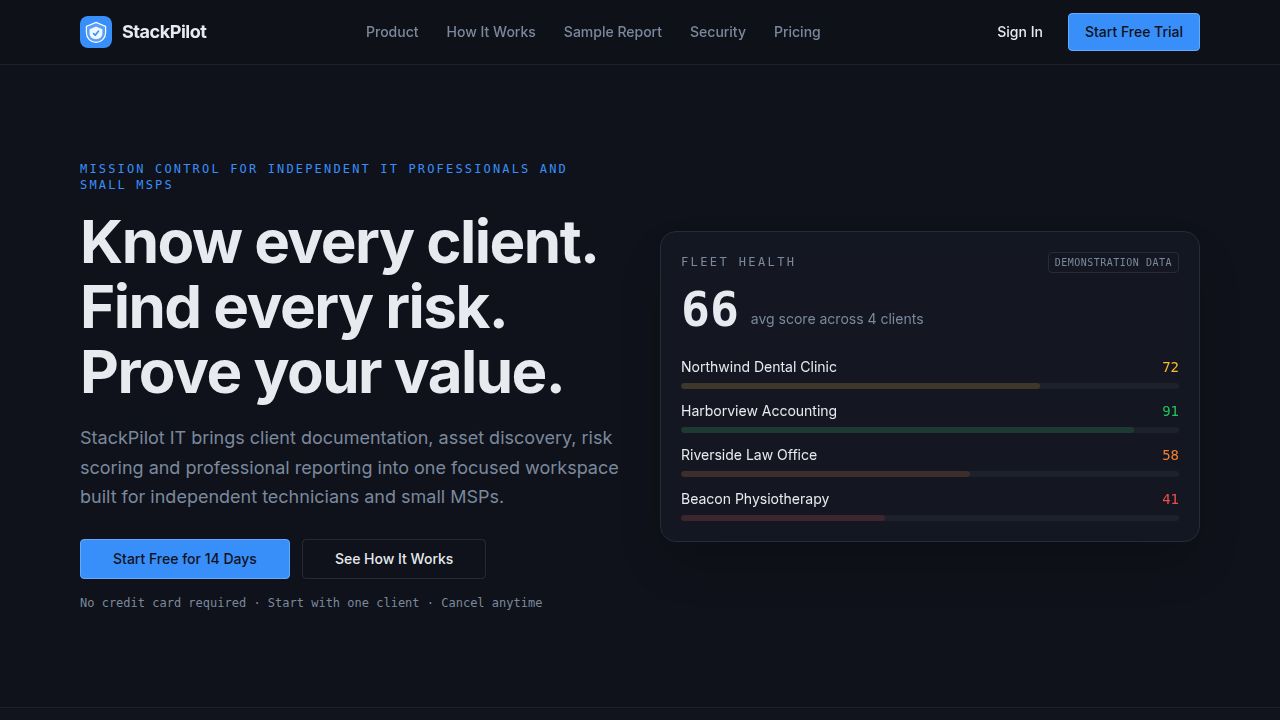This screenshot has width=1280, height=720.
Task: Click the Riverside Law Office score bar
Action: 930,474
